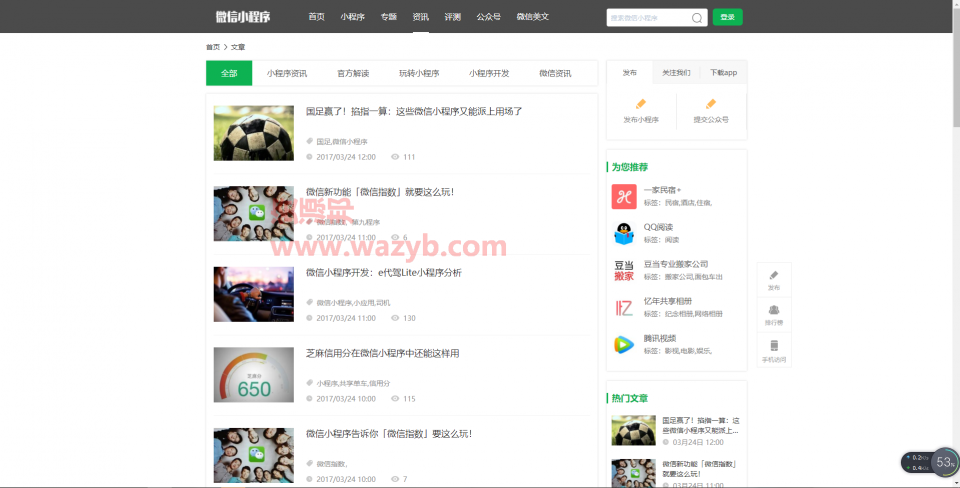
Task: Click the 为您推荐 section heading
Action: click(x=630, y=167)
